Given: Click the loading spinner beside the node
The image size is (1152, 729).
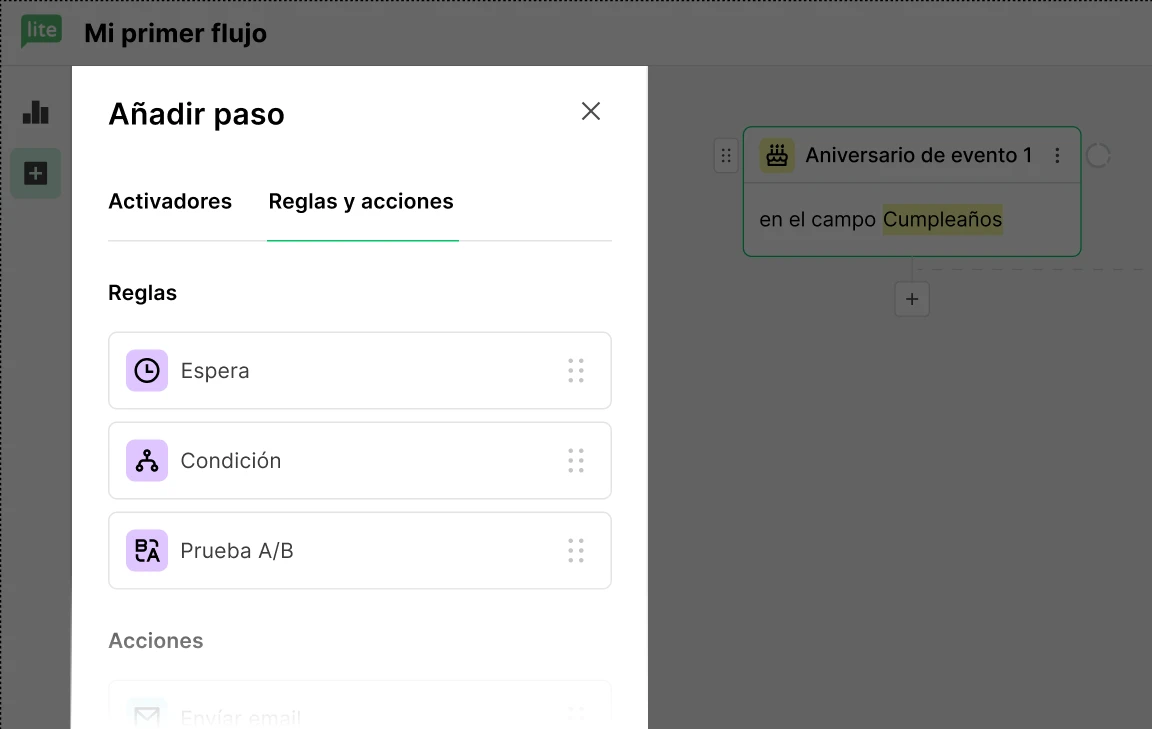Looking at the screenshot, I should tap(1100, 156).
